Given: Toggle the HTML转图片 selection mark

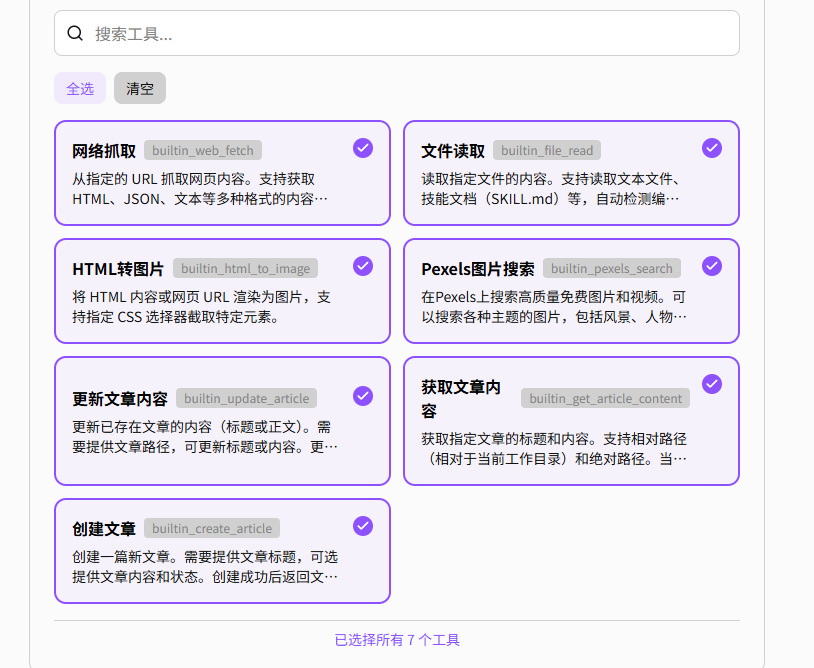Looking at the screenshot, I should click(x=362, y=265).
